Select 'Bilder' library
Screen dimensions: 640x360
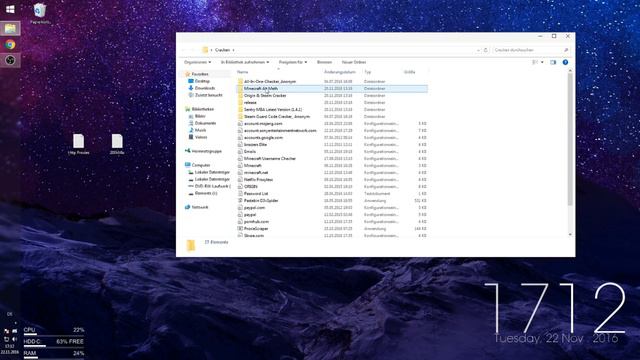click(200, 116)
